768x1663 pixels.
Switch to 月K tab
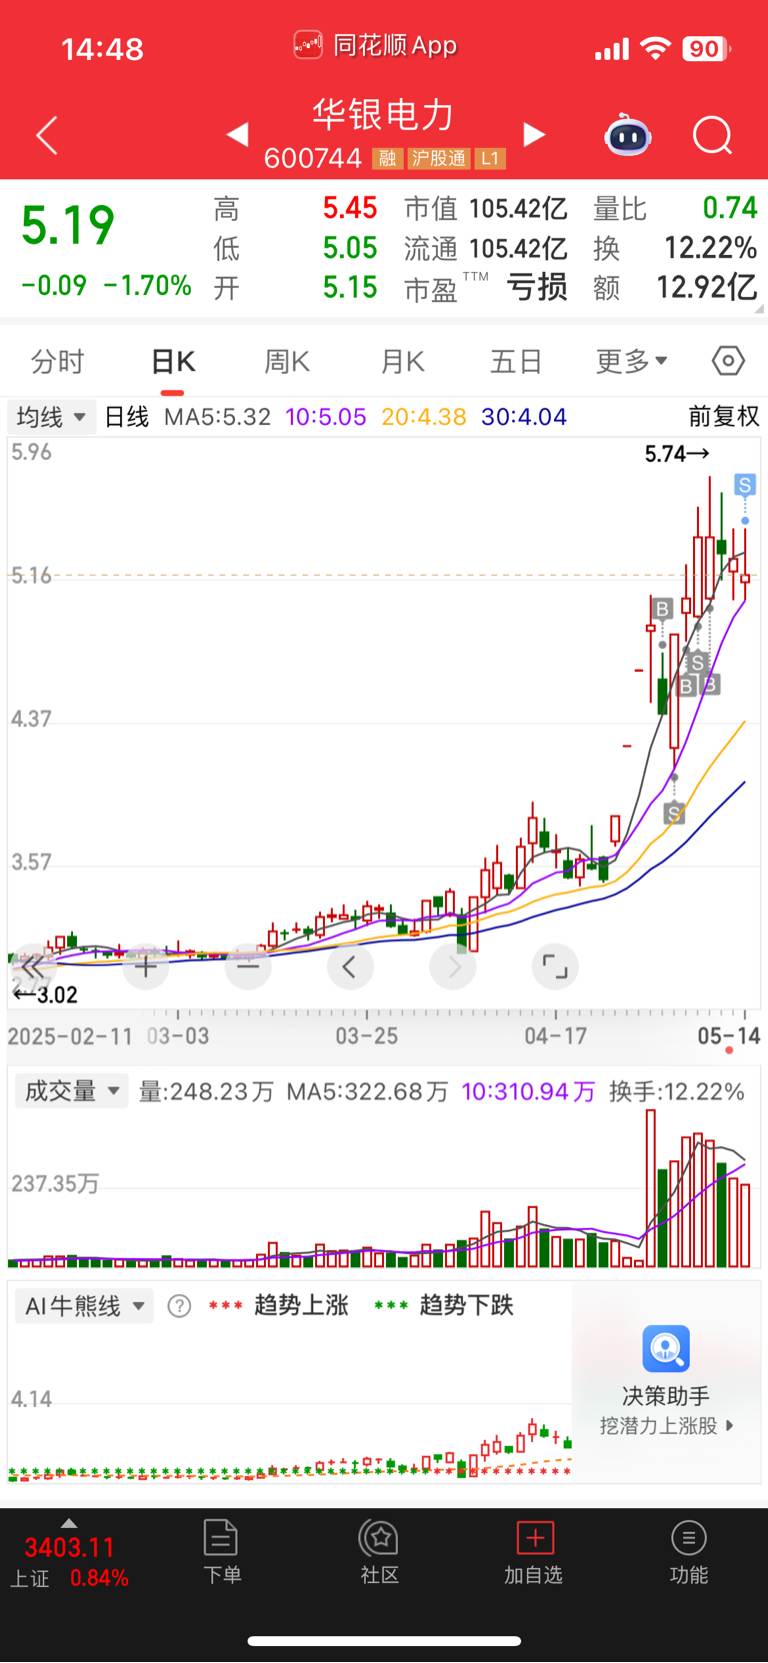402,361
